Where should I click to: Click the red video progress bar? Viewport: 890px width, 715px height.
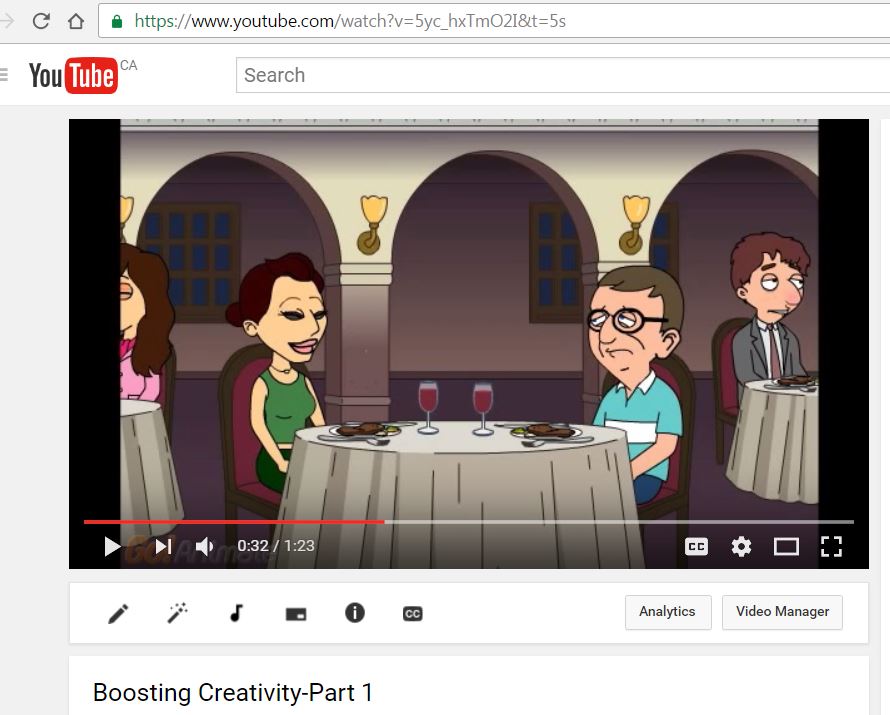(x=234, y=521)
